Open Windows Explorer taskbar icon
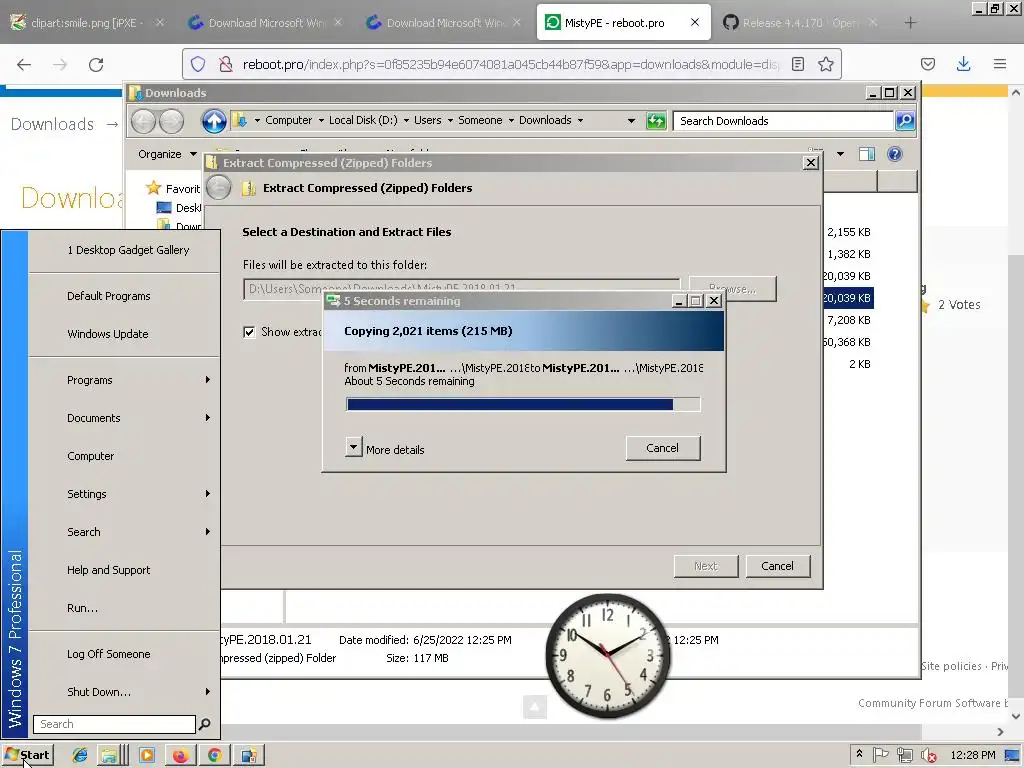The image size is (1024, 768). point(110,756)
